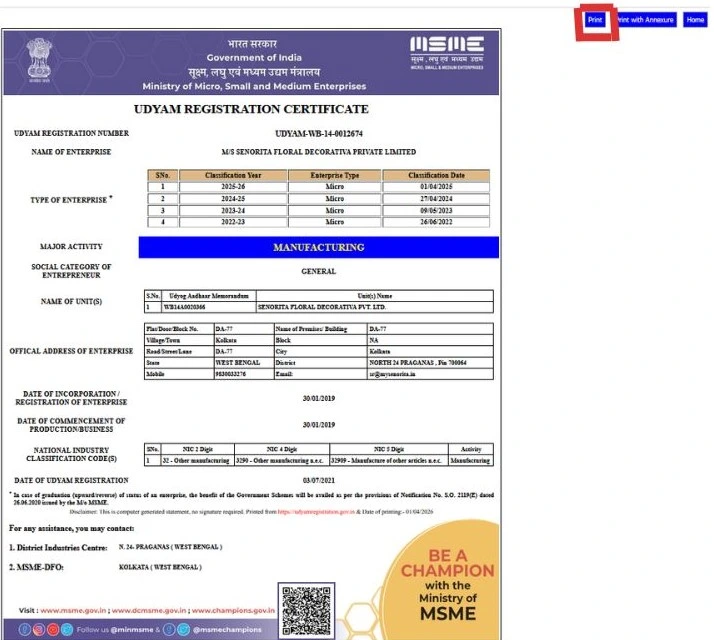Click the Enterprise Type column header
Image resolution: width=714 pixels, height=640 pixels.
click(335, 175)
